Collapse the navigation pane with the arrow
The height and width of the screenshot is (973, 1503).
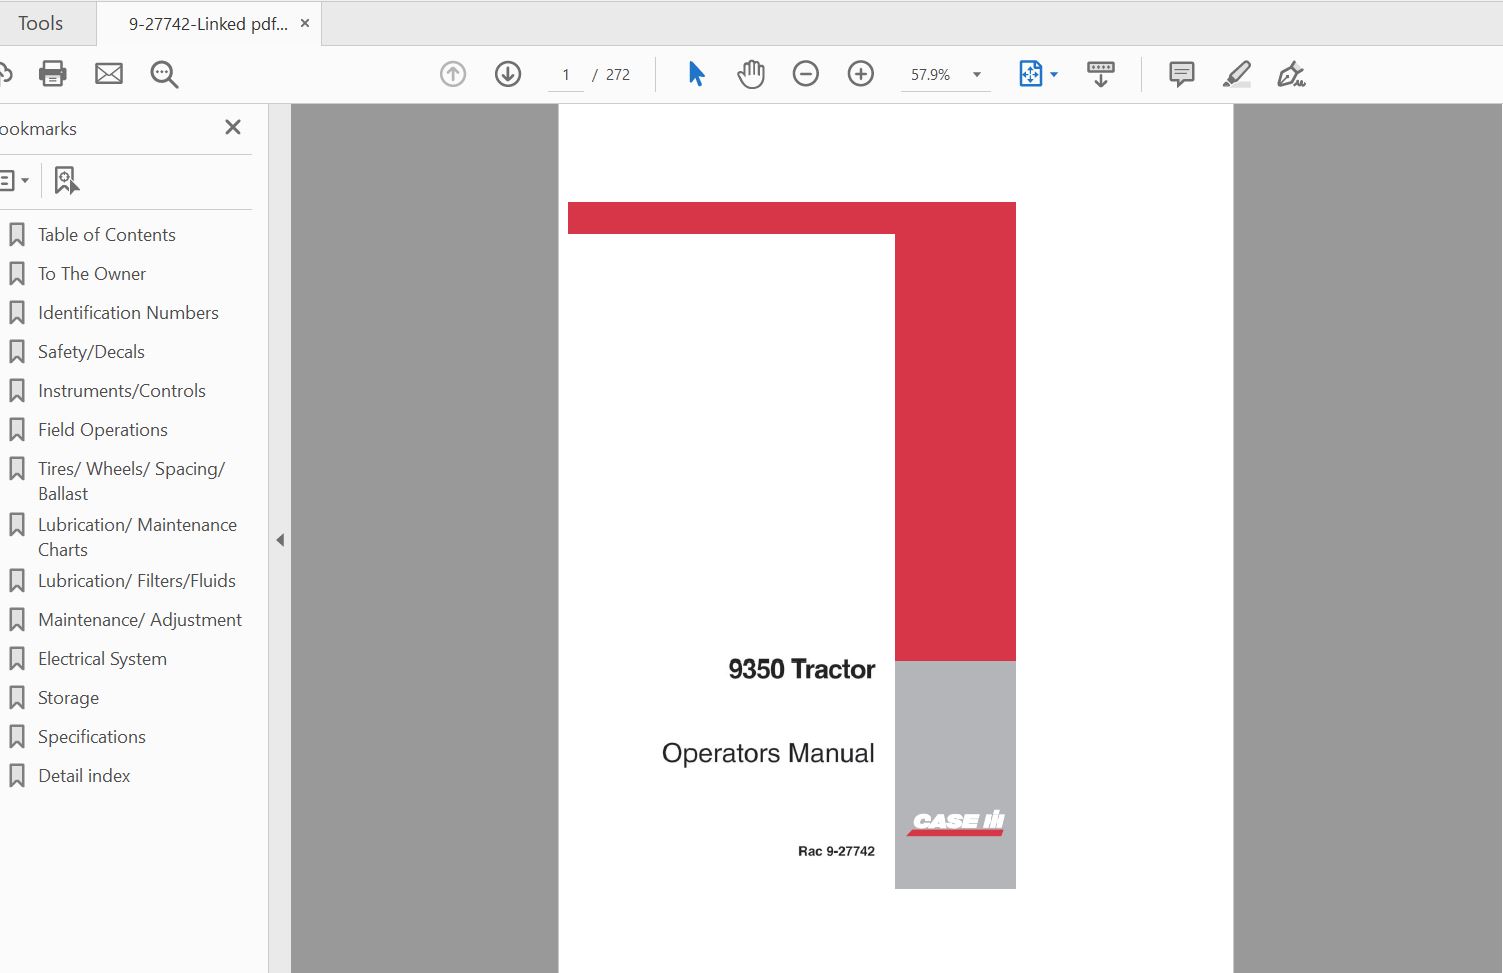coord(281,539)
